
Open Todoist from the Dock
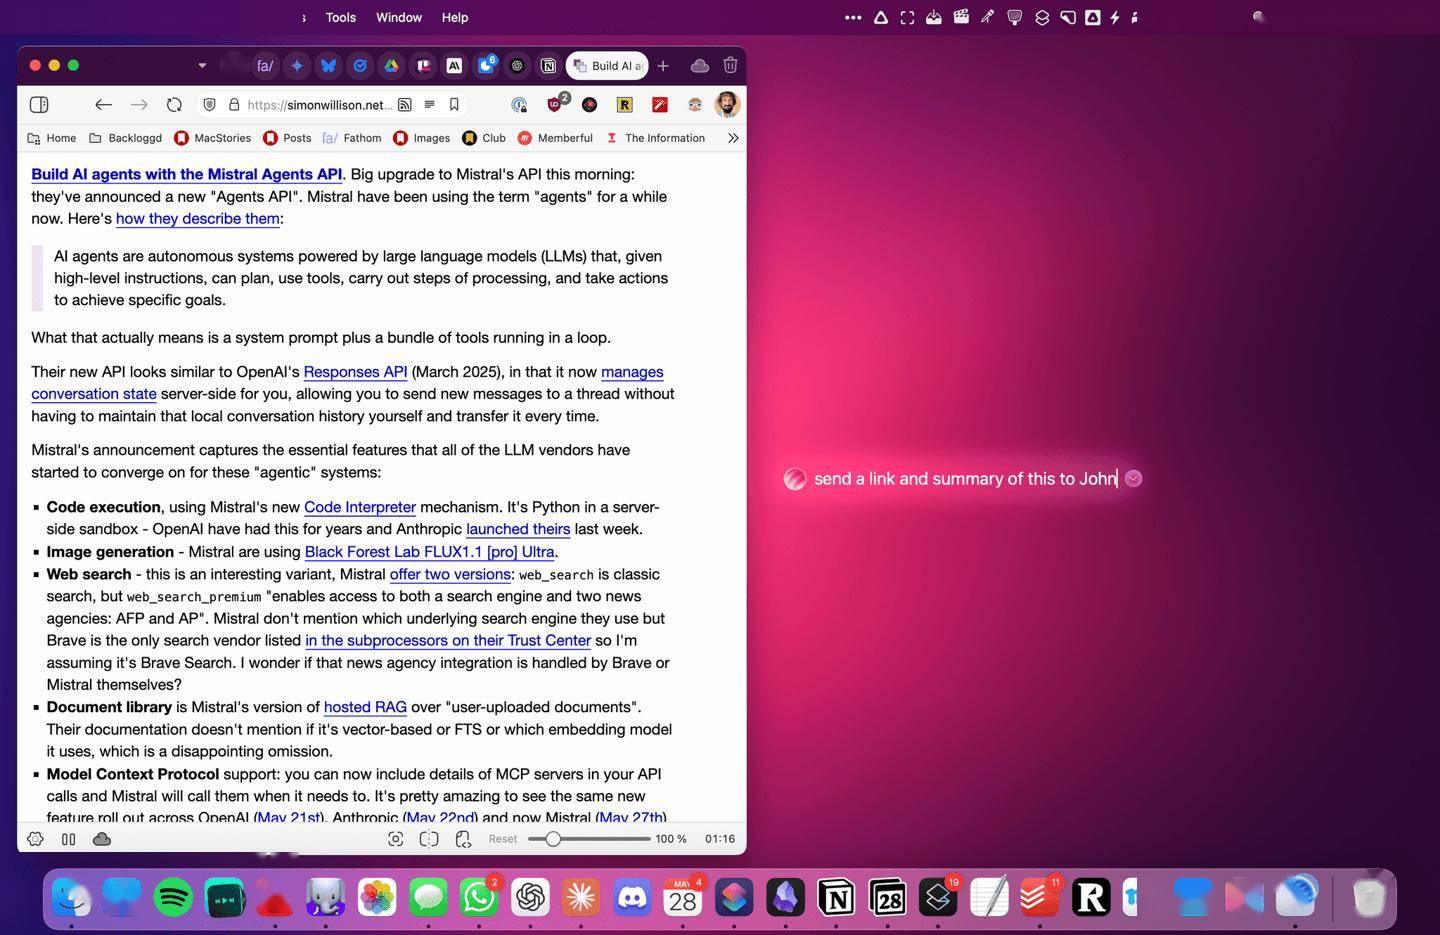pos(1039,897)
